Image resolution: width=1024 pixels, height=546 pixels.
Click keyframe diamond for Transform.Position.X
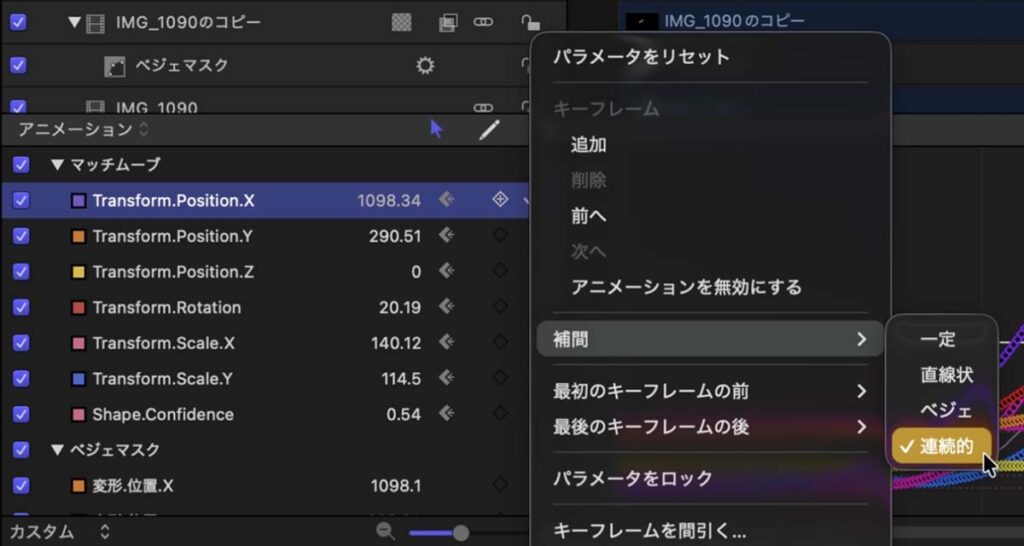(x=500, y=200)
